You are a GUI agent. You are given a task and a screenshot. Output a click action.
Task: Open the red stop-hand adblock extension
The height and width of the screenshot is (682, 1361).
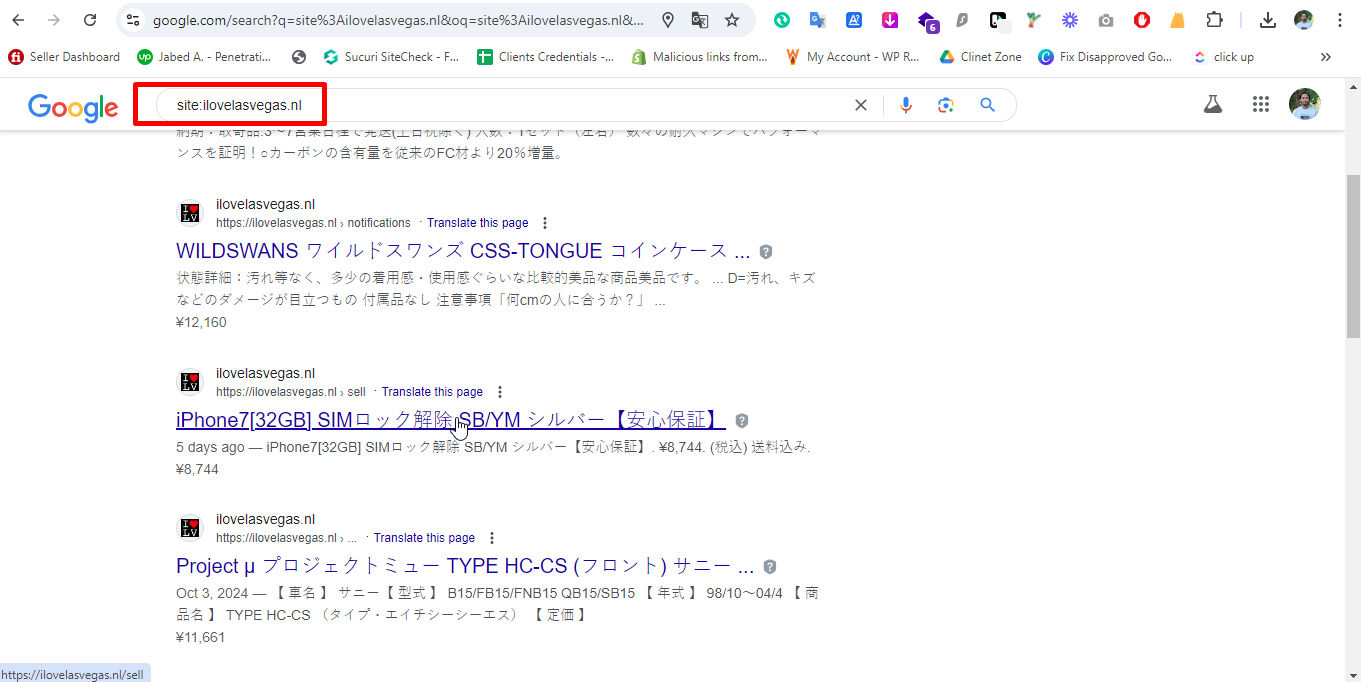tap(1142, 20)
